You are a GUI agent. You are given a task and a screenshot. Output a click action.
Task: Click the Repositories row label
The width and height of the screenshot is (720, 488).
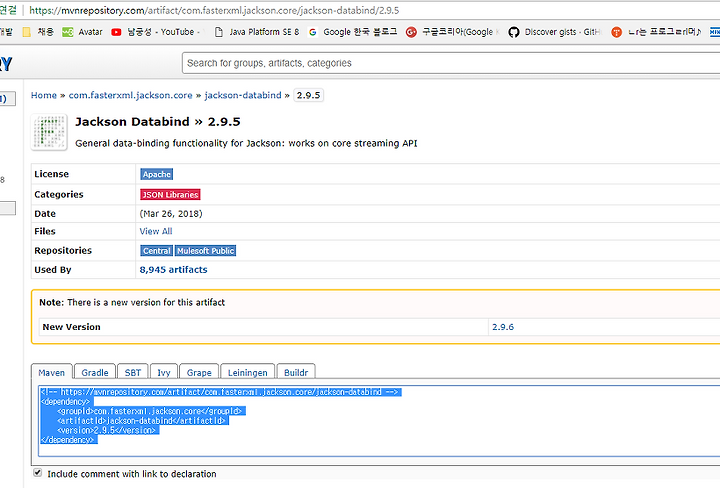pyautogui.click(x=63, y=251)
